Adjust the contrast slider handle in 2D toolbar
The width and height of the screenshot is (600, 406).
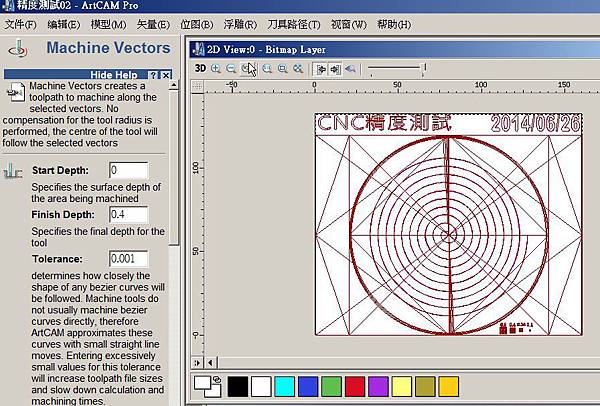424,68
